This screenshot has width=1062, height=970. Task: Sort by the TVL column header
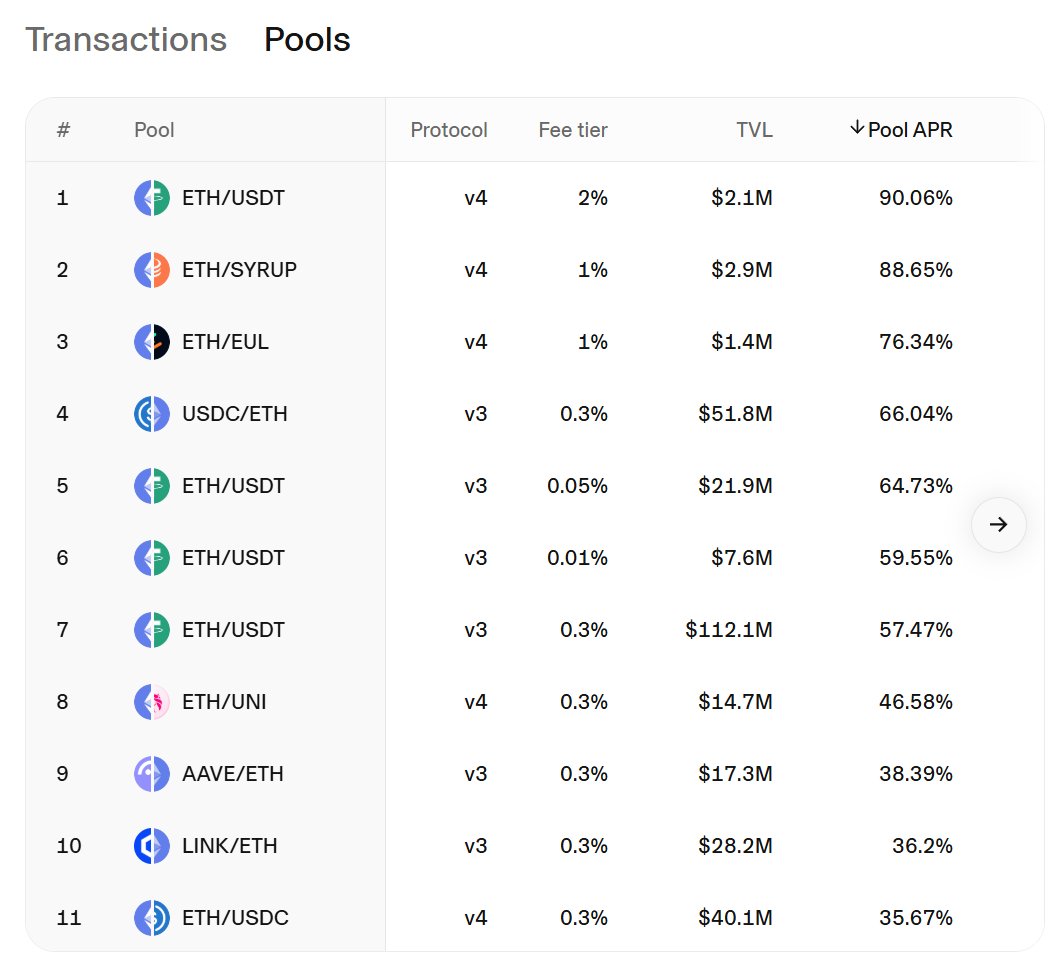[755, 129]
